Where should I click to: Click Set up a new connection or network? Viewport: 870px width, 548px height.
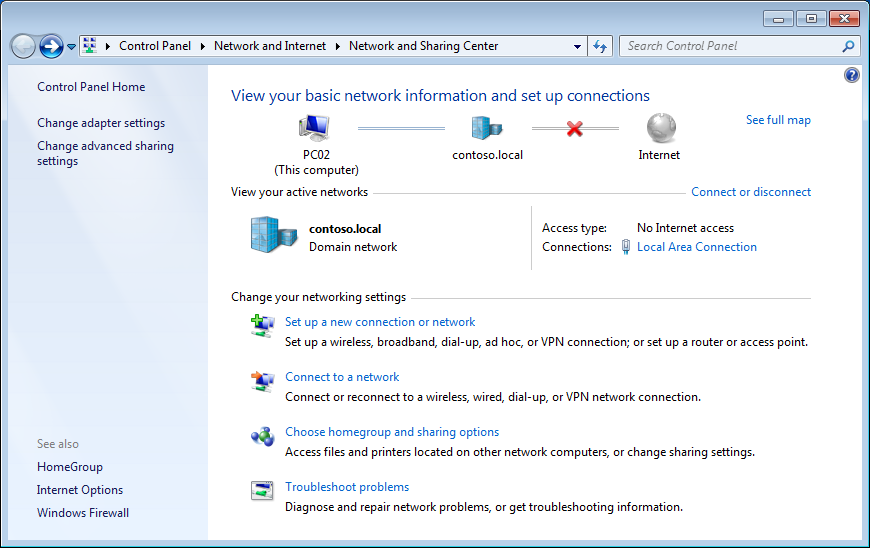coord(380,322)
